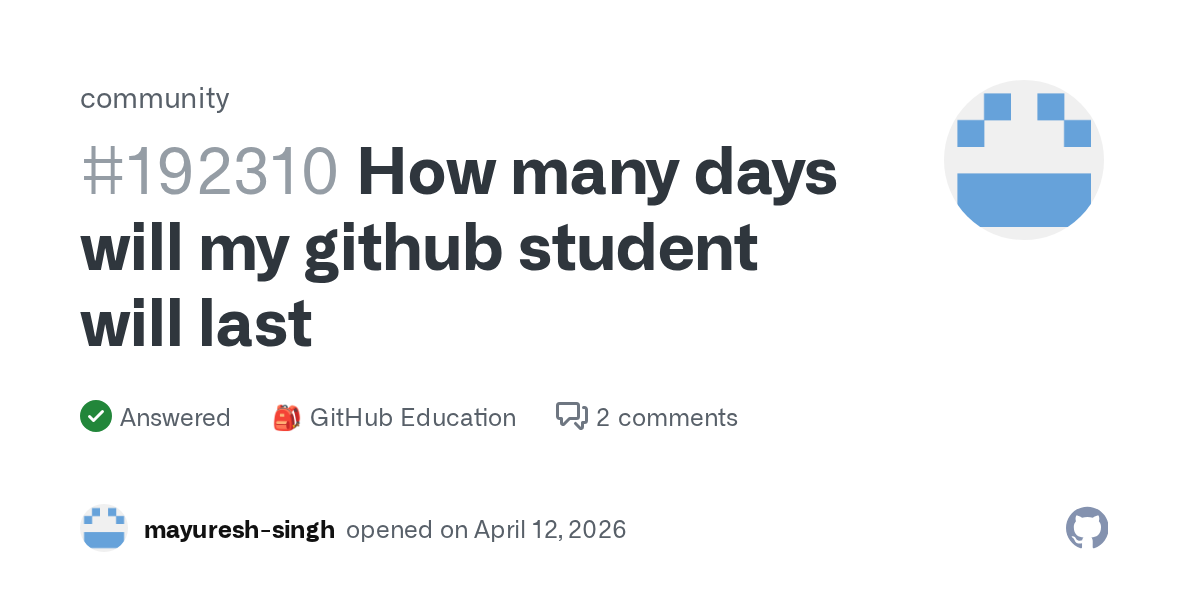The width and height of the screenshot is (1200, 600).
Task: Click the backpack emoji icon
Action: pos(286,417)
